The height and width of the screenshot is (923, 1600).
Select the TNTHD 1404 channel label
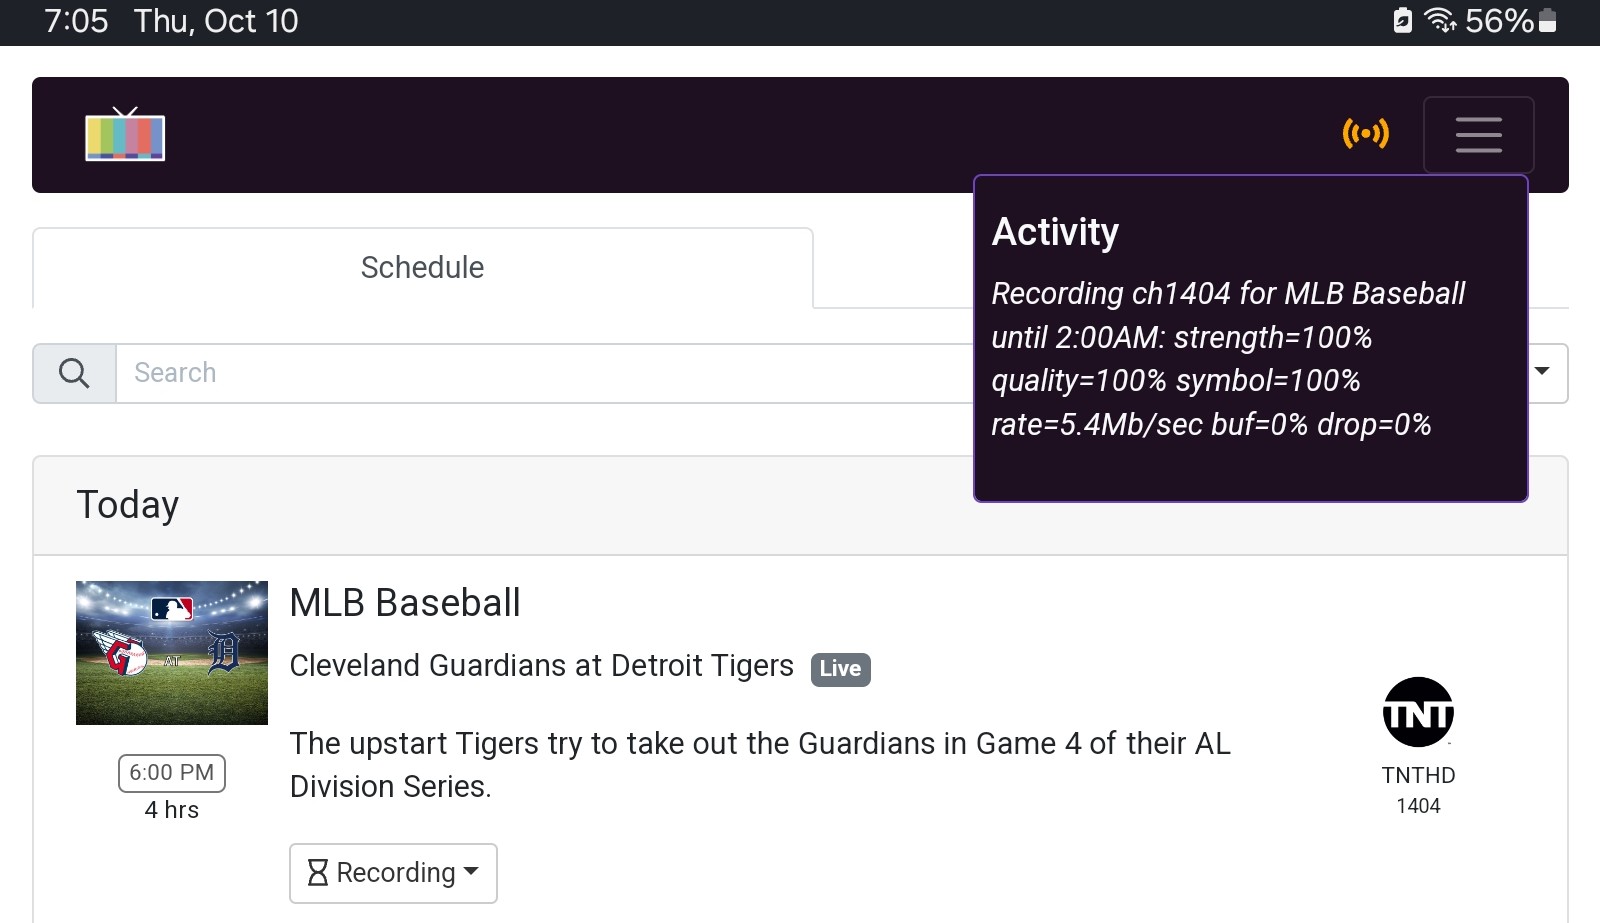point(1418,790)
